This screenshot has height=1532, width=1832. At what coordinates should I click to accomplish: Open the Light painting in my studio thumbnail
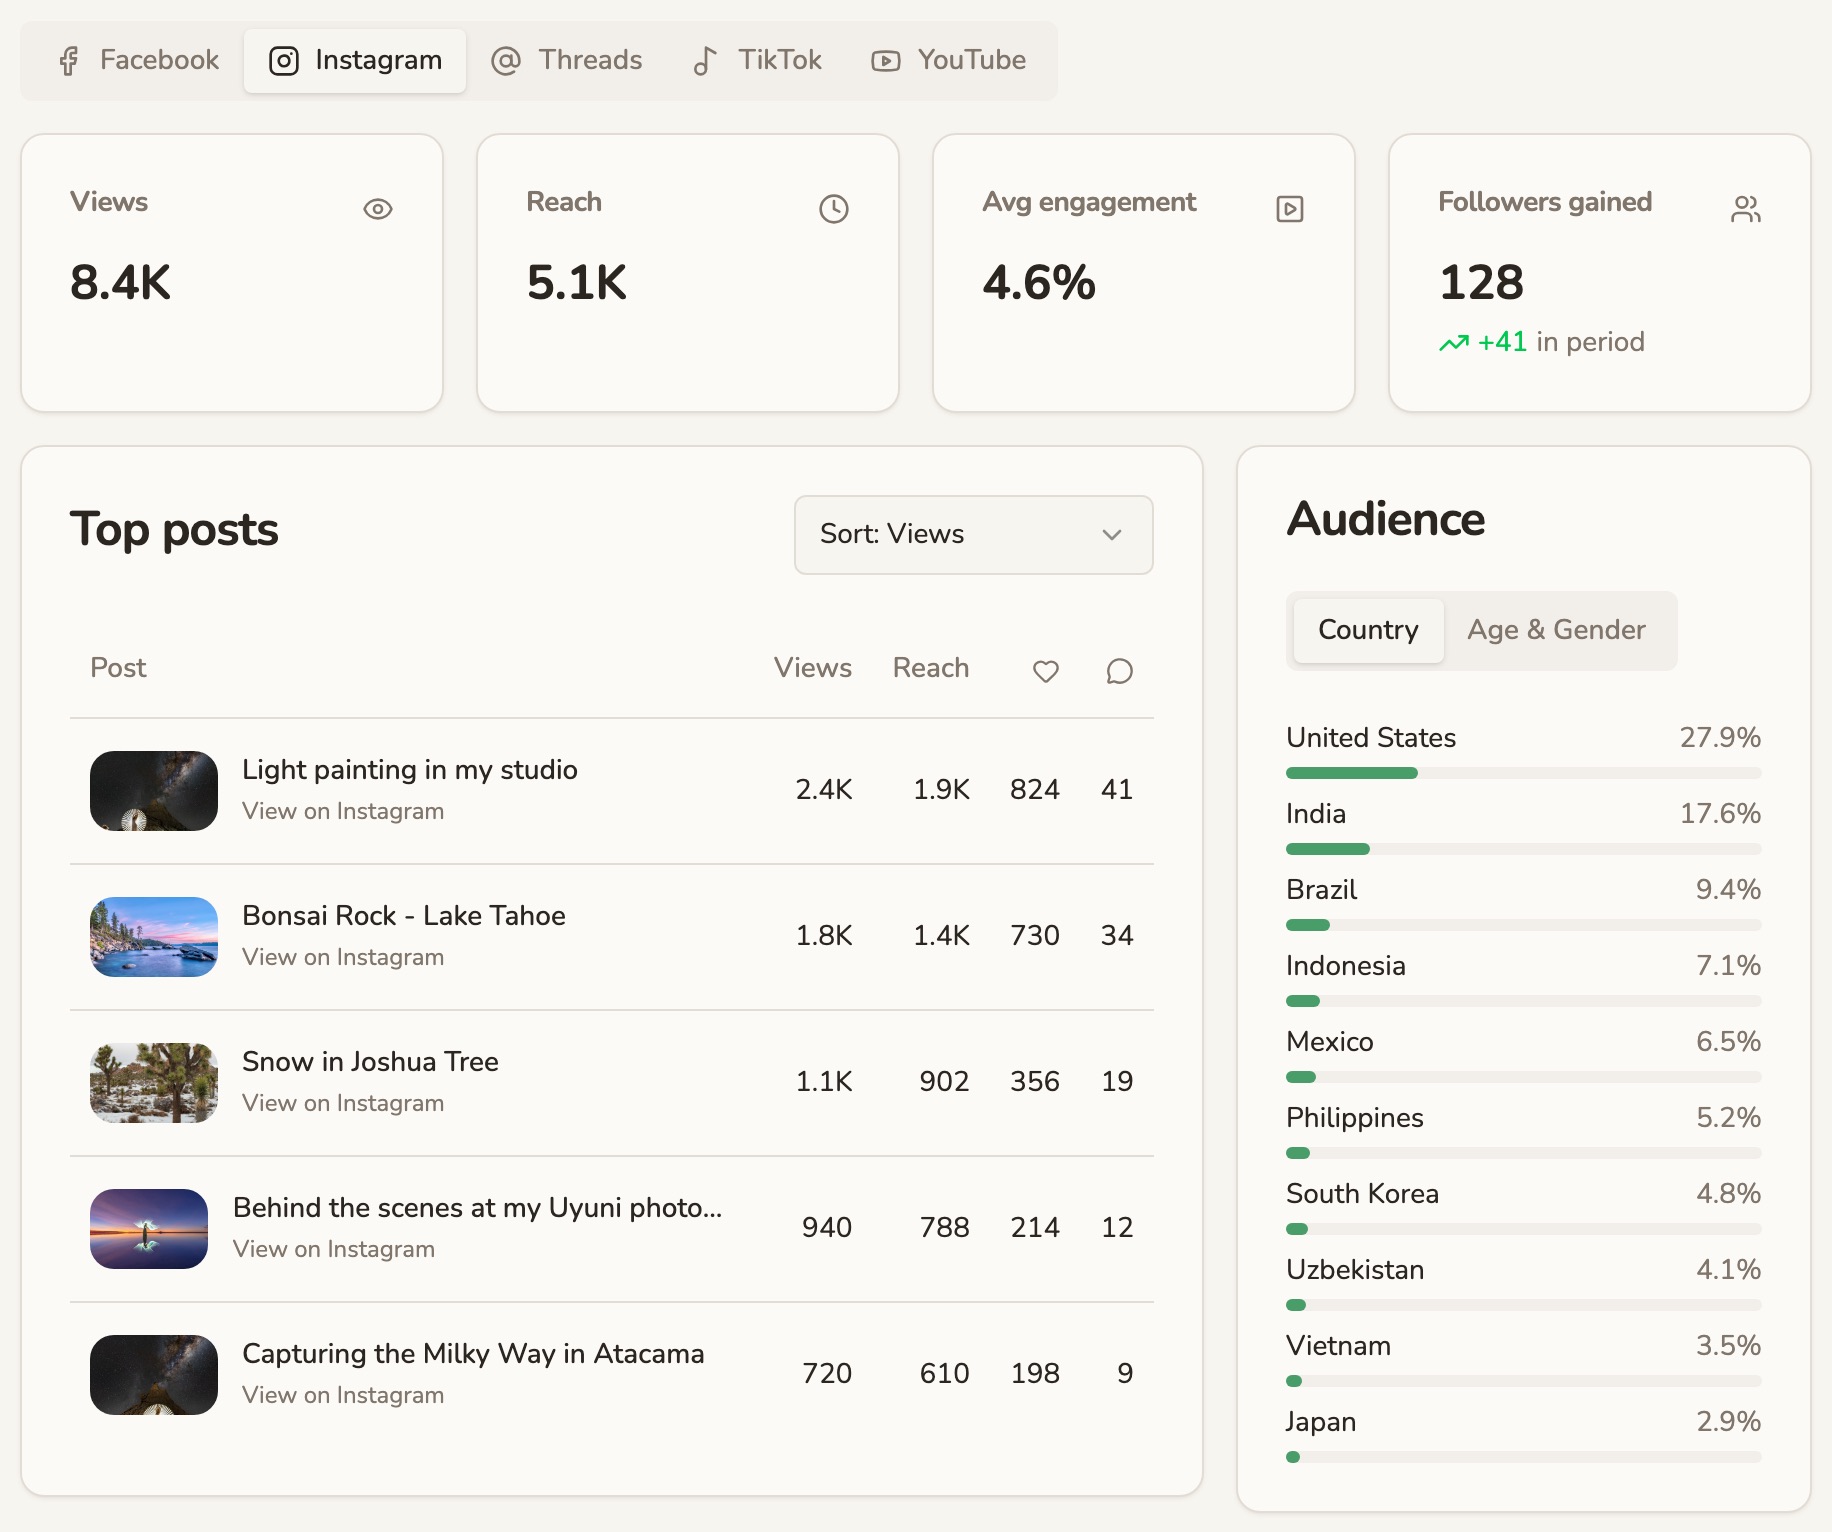tap(154, 791)
